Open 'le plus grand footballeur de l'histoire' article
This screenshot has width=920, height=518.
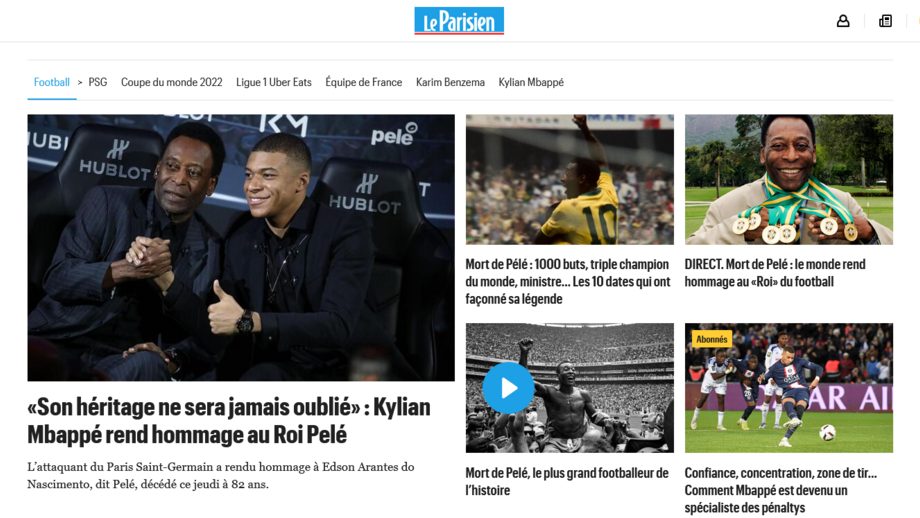pyautogui.click(x=567, y=482)
